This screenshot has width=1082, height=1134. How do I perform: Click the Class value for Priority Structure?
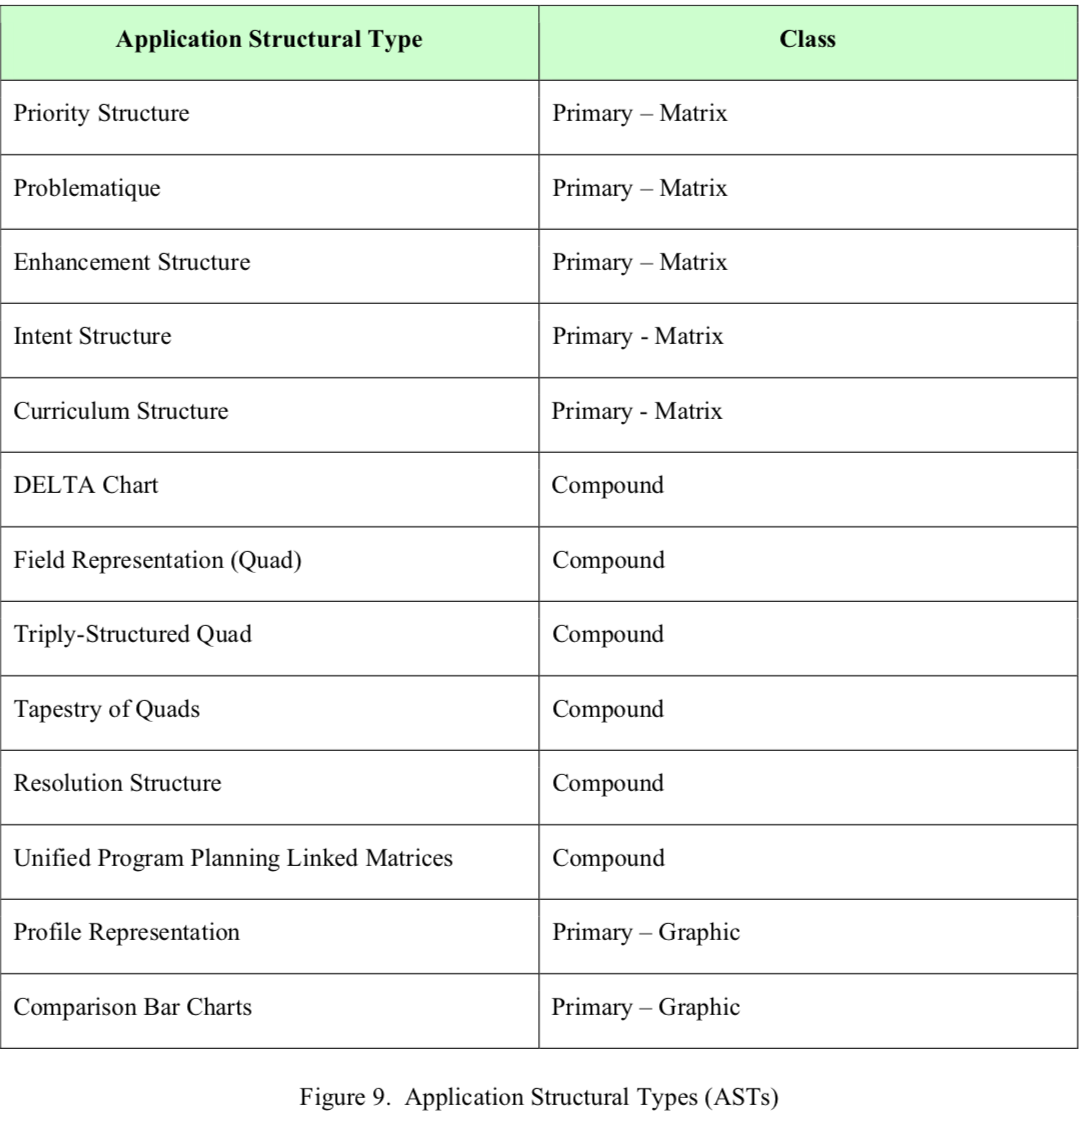pyautogui.click(x=640, y=114)
